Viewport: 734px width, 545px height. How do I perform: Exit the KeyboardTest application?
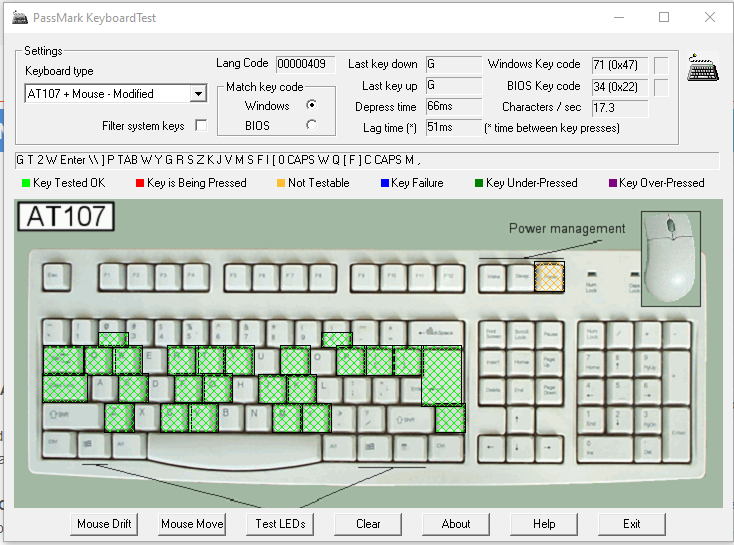click(631, 524)
